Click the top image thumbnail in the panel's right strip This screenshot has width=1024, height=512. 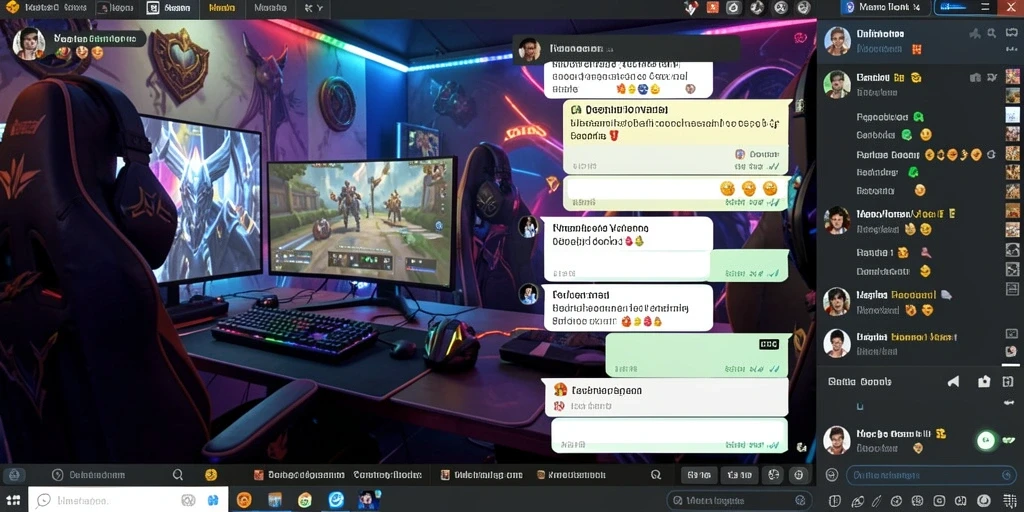1012,76
